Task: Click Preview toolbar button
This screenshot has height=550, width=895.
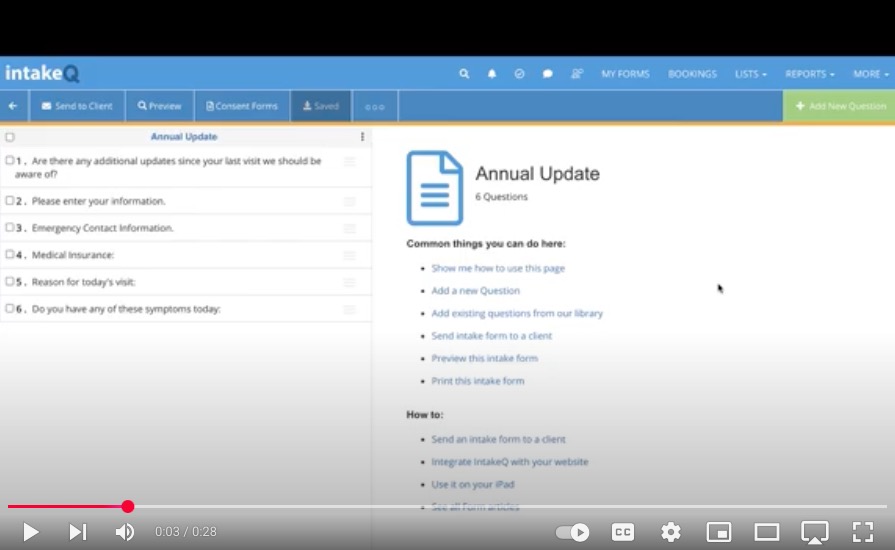Action: click(159, 106)
